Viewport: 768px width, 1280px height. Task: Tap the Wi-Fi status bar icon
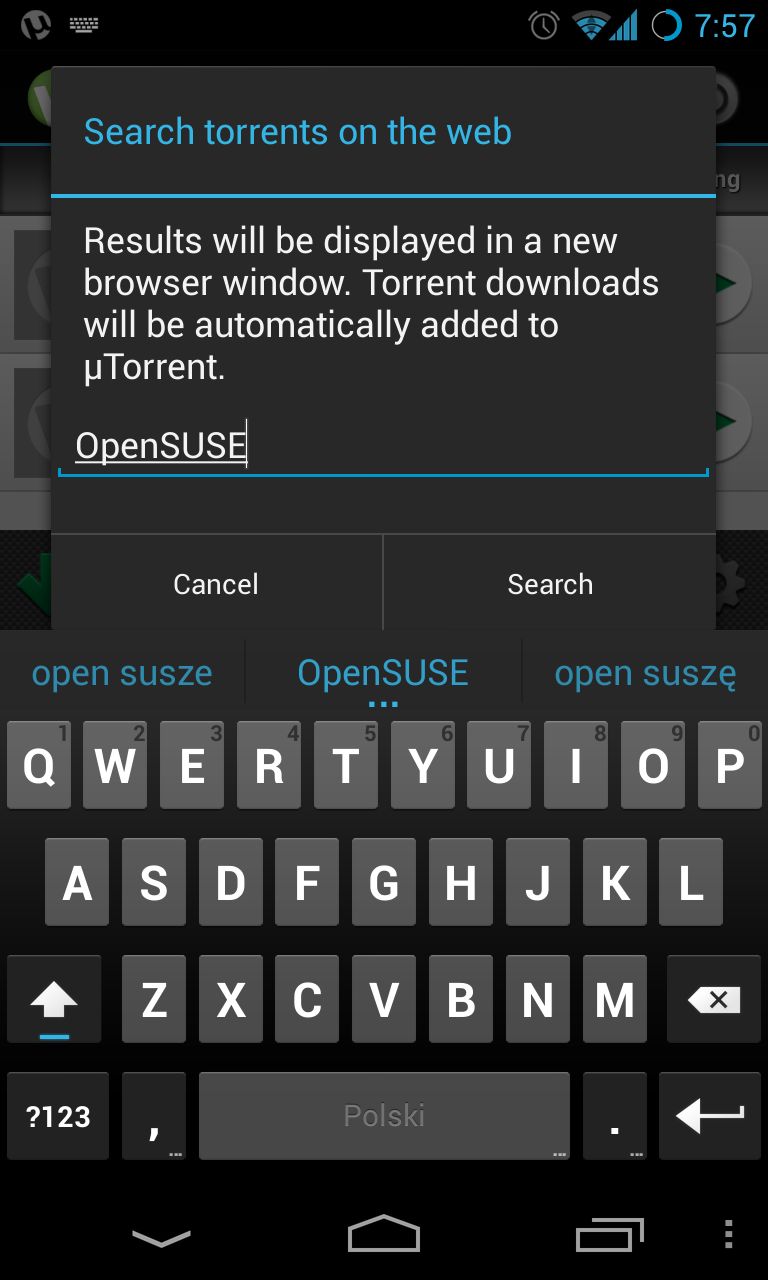coord(592,25)
